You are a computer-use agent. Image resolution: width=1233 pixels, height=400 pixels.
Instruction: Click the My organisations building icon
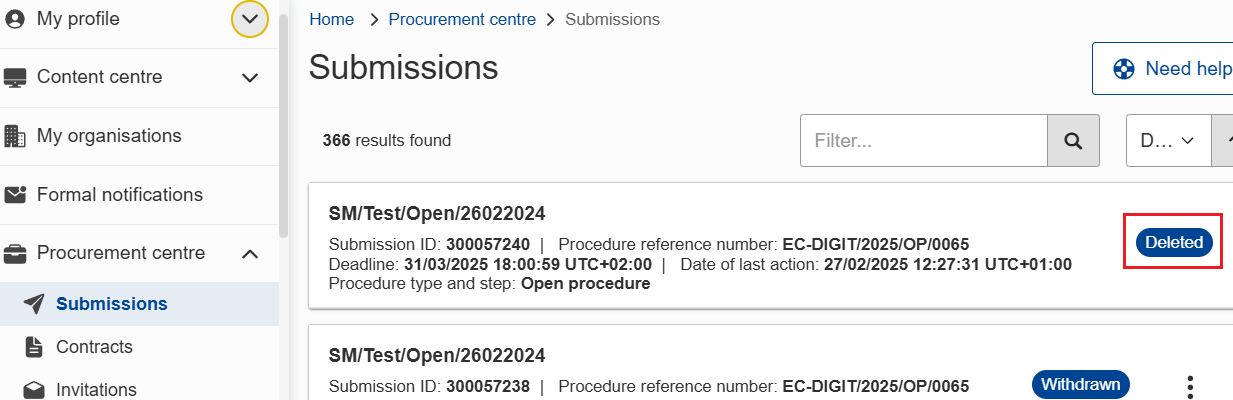click(x=15, y=136)
